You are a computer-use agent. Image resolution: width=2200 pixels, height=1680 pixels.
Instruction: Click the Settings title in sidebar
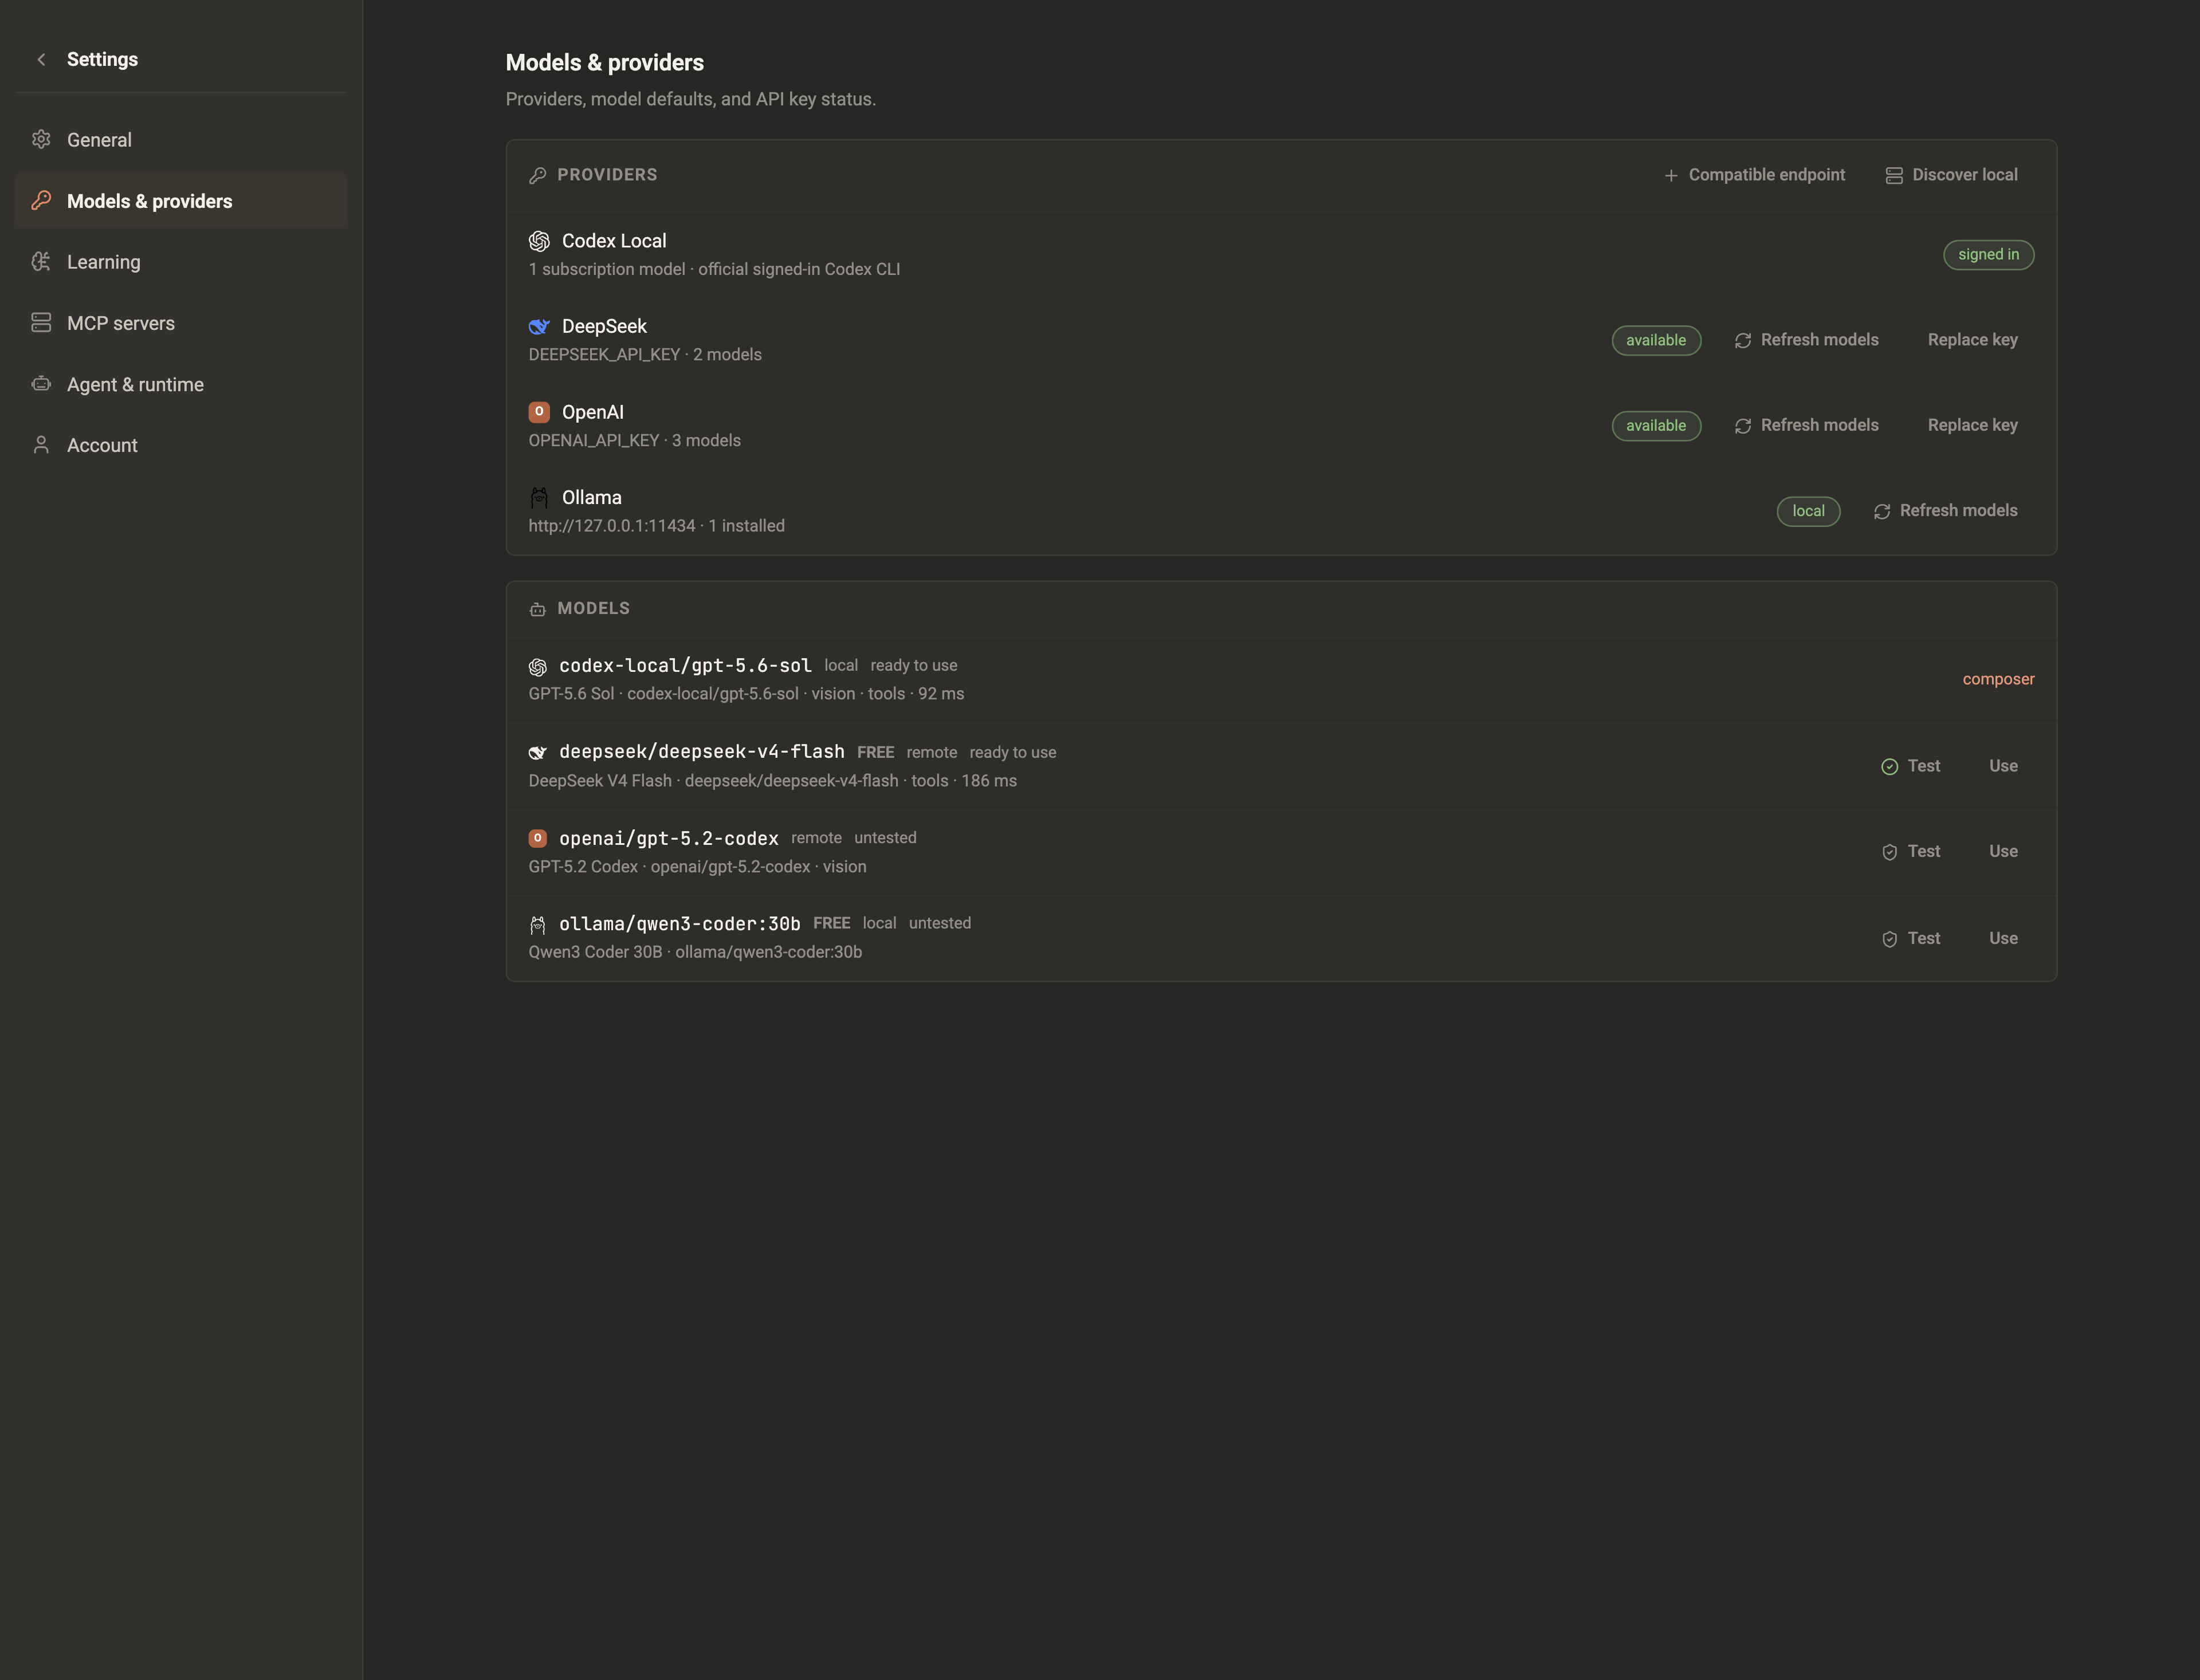102,59
